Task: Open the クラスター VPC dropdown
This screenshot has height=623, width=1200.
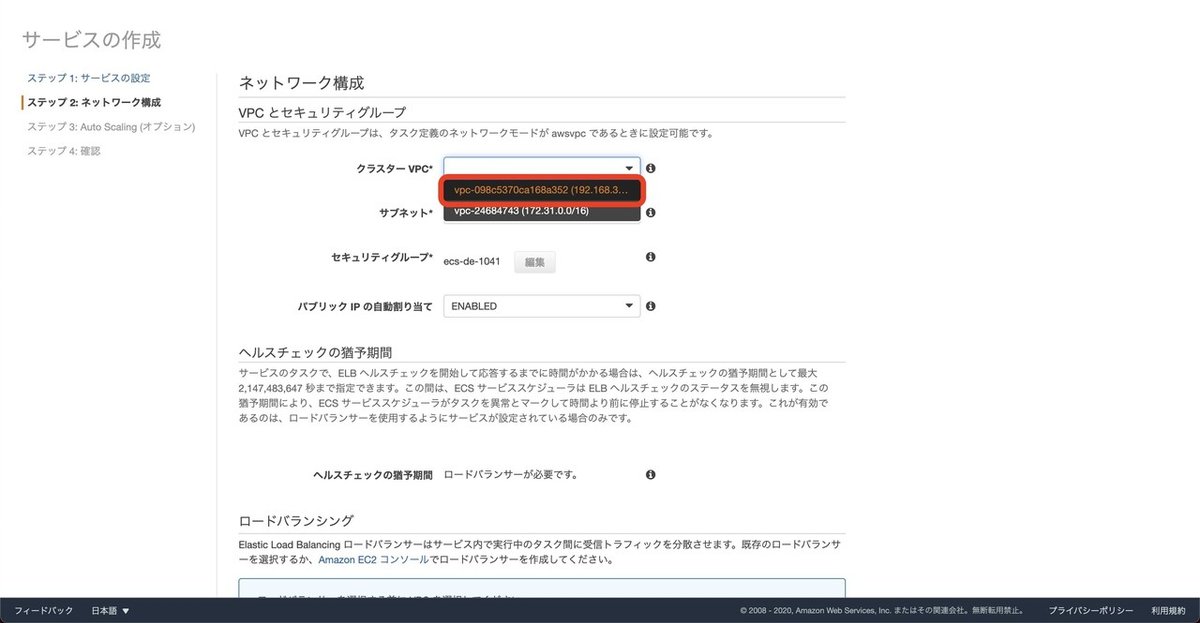Action: coord(542,168)
